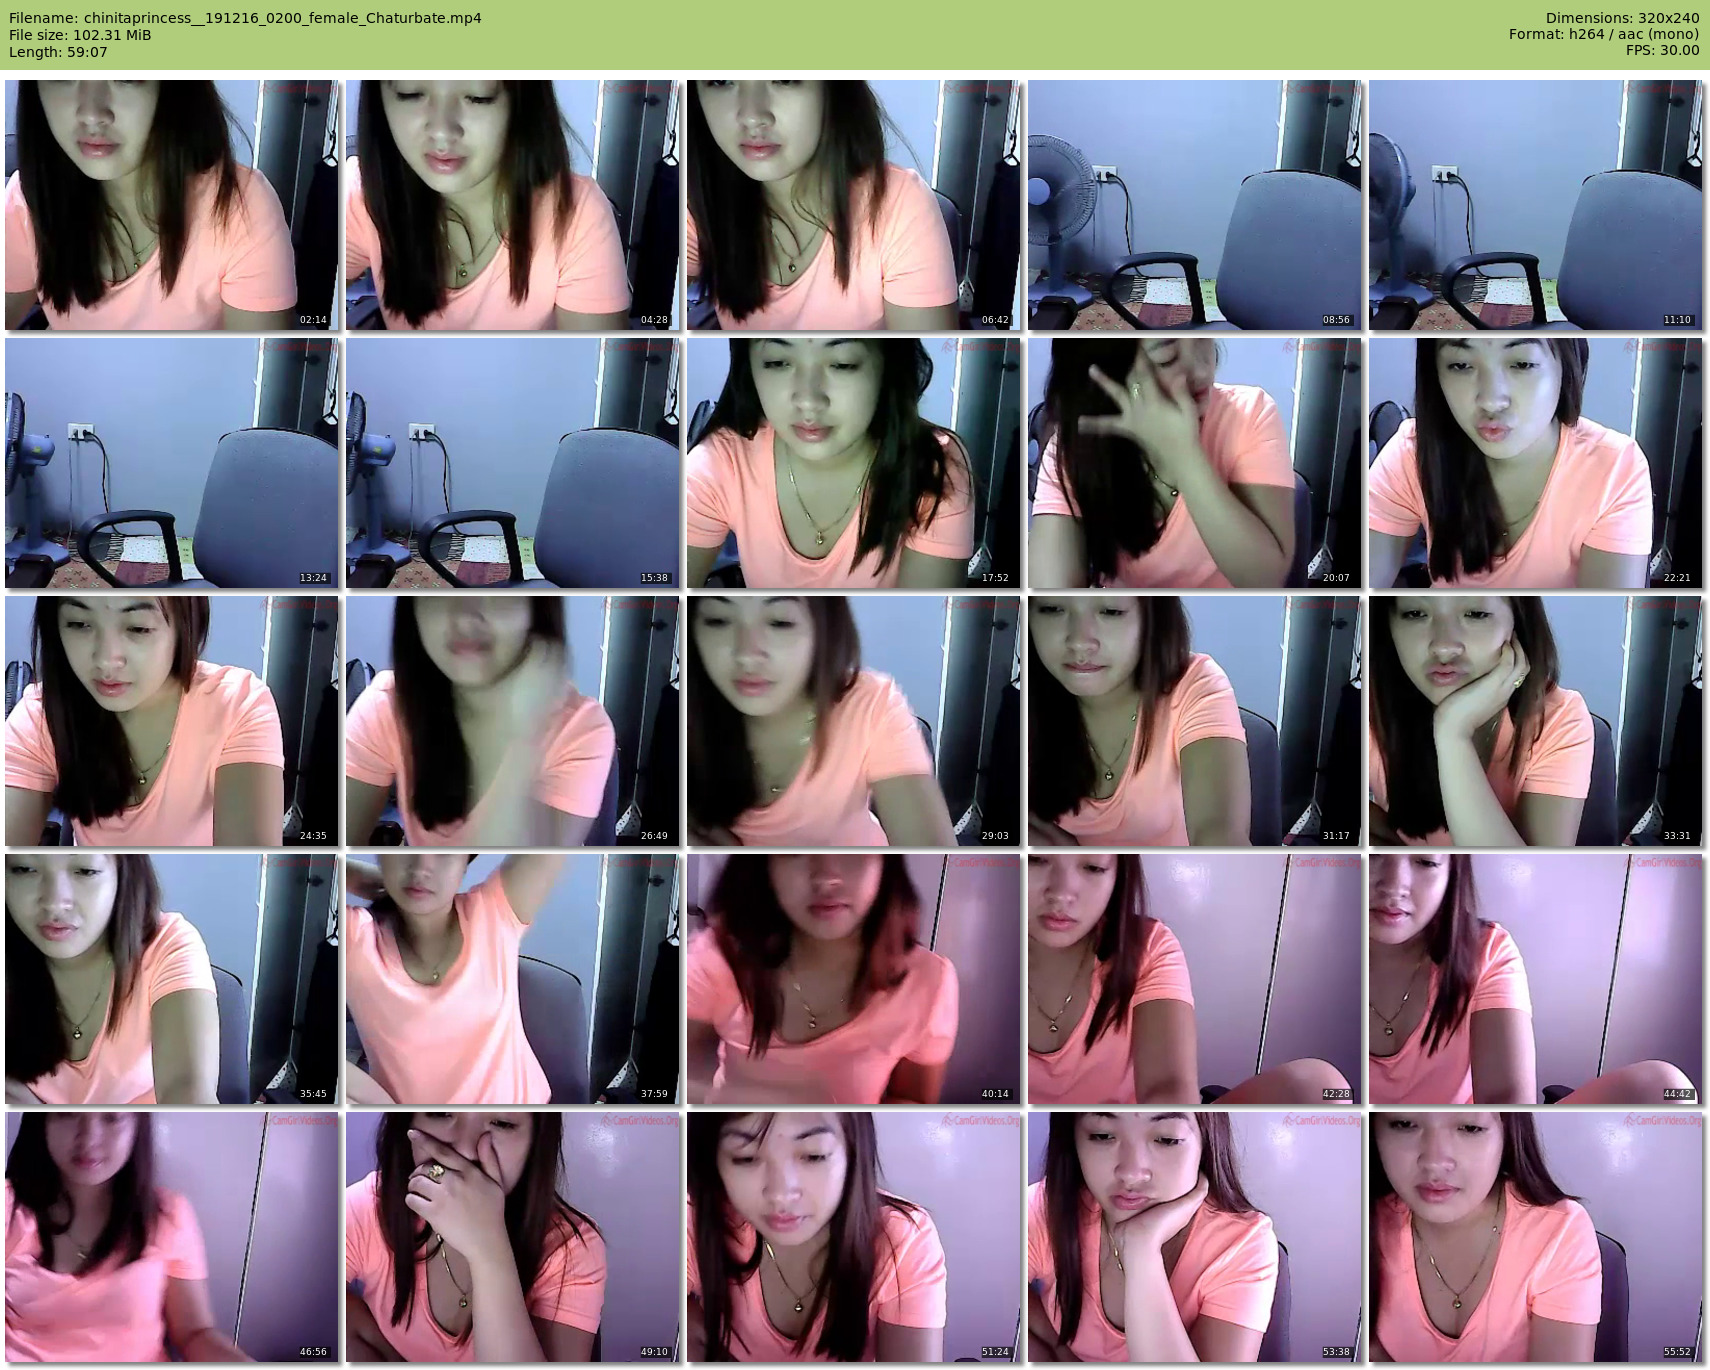Image resolution: width=1710 pixels, height=1370 pixels.
Task: Open the frame marked 04:28
Action: tap(512, 205)
